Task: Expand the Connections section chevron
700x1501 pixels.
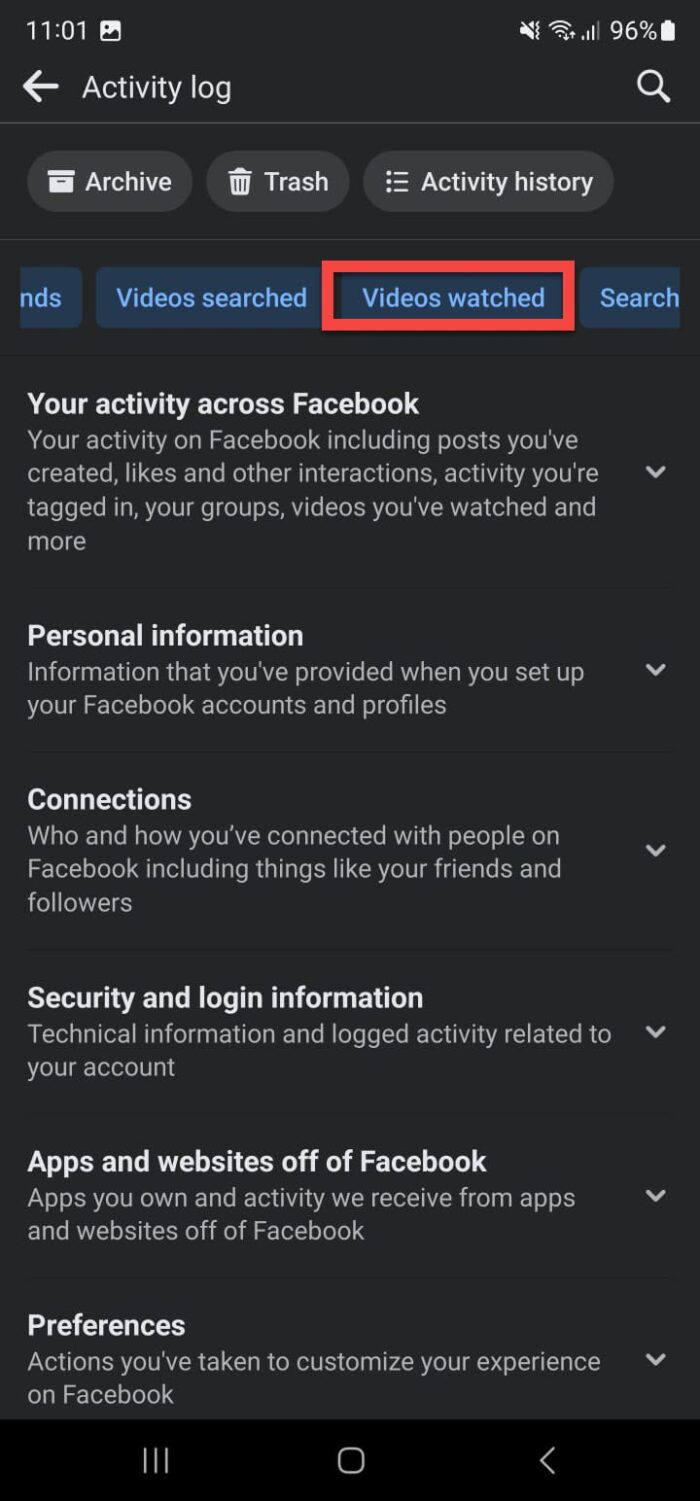Action: point(655,851)
